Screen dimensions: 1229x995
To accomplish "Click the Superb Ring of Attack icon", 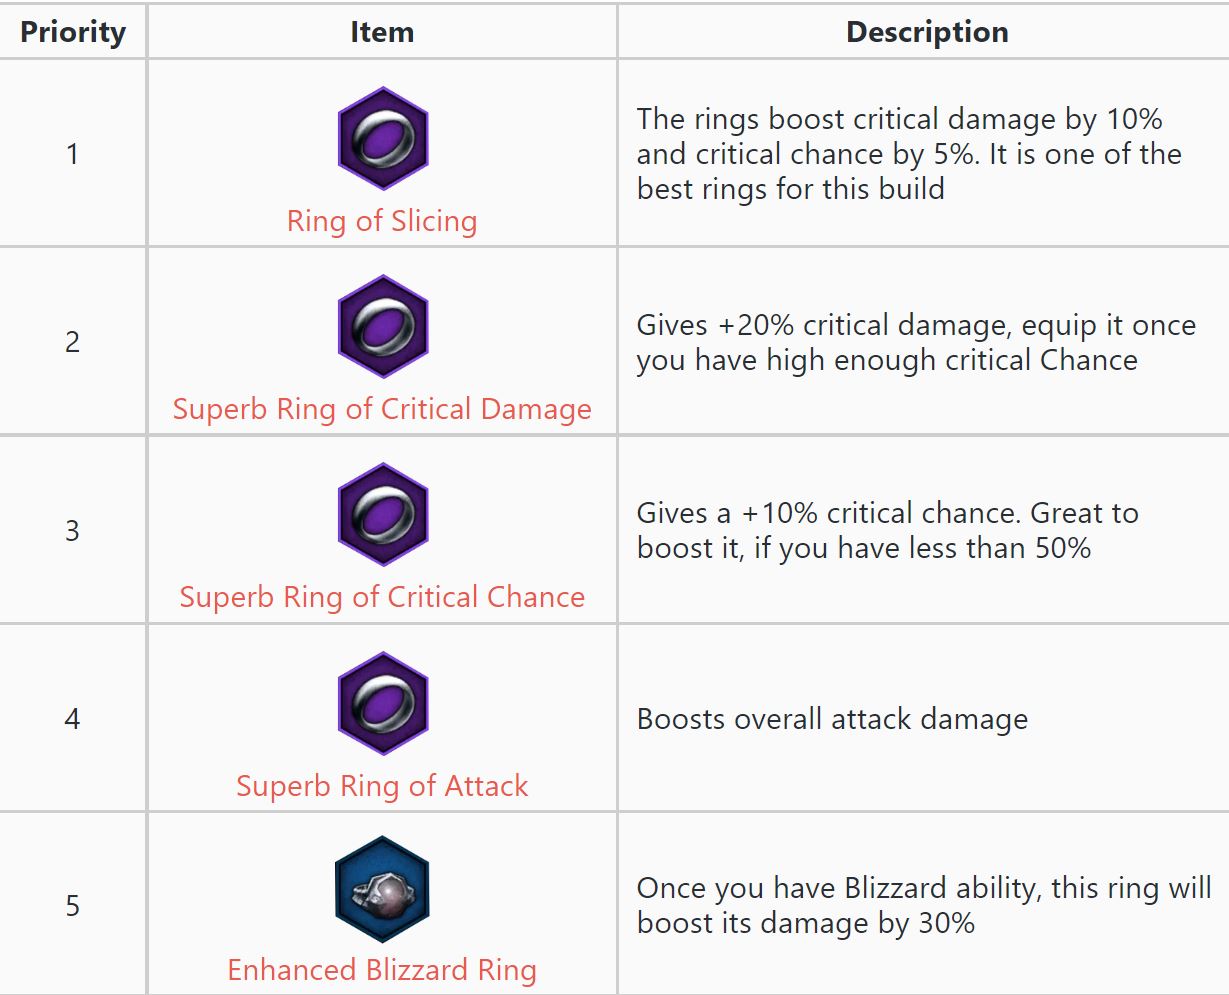I will (x=383, y=703).
